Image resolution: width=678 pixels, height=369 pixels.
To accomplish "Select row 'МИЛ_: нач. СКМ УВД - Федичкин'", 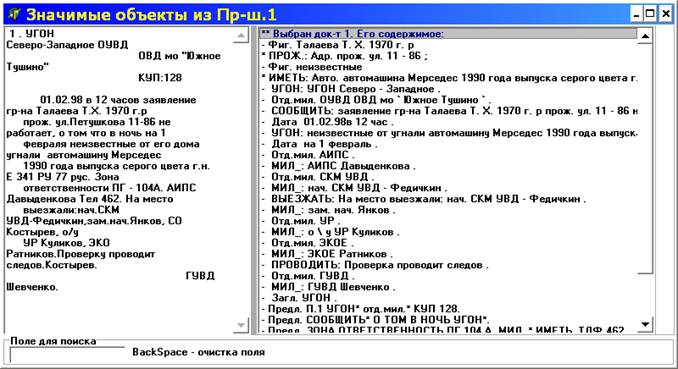I will [x=448, y=188].
